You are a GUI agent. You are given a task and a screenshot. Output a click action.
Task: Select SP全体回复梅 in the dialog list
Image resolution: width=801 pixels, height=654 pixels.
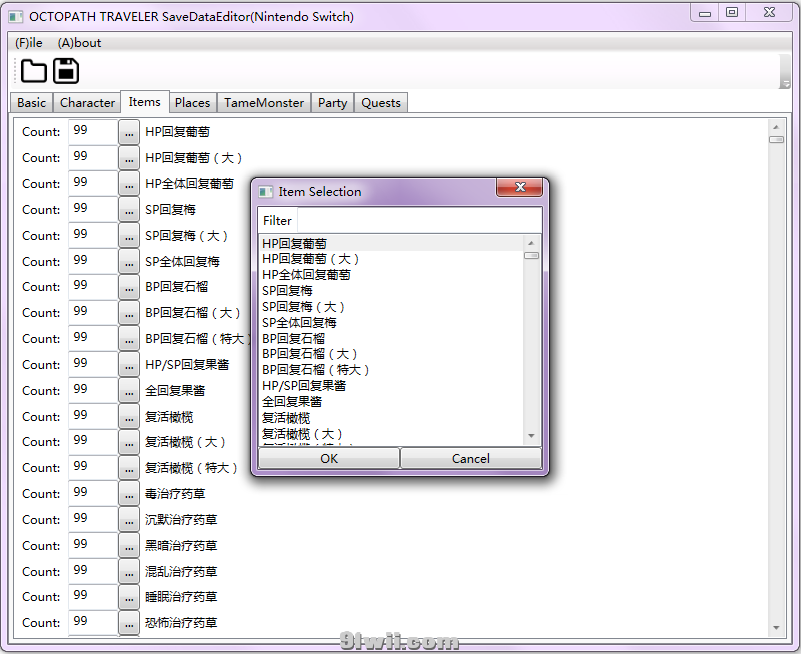(391, 322)
